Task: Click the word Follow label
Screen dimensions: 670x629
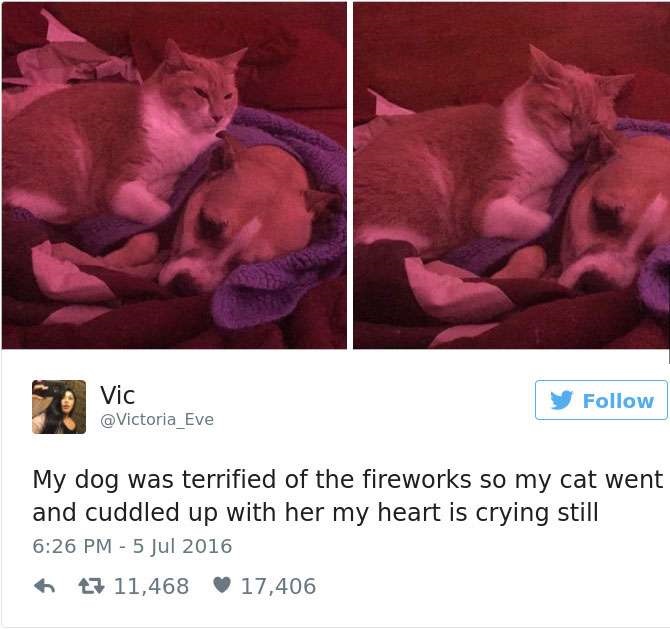Action: click(x=618, y=401)
